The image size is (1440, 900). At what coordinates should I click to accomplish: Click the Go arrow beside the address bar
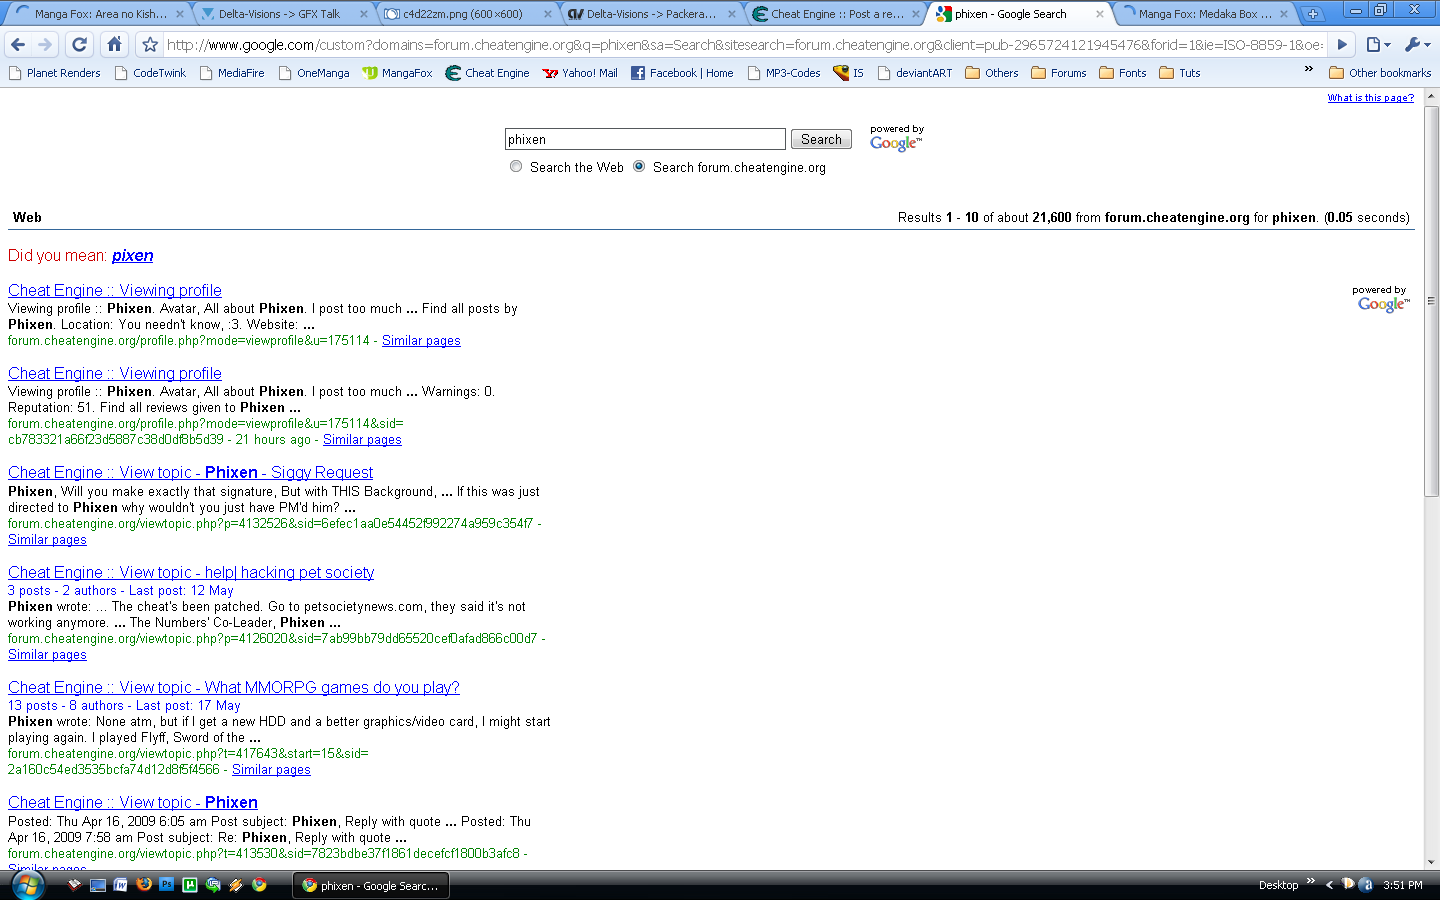[1343, 44]
